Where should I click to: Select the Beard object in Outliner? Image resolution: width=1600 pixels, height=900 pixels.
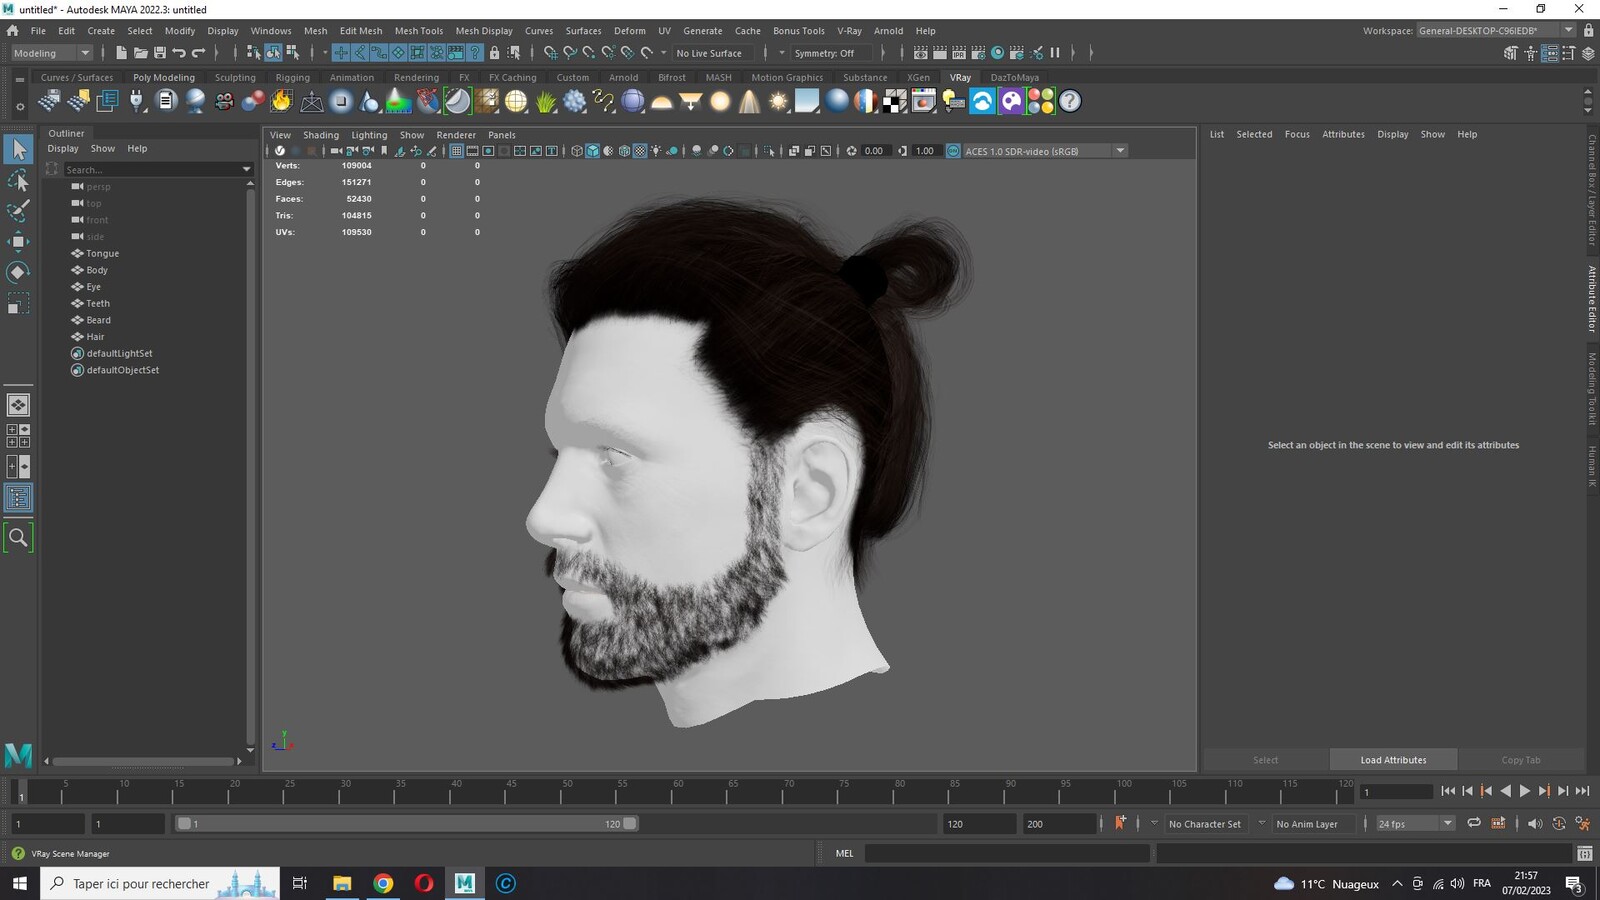click(x=98, y=320)
